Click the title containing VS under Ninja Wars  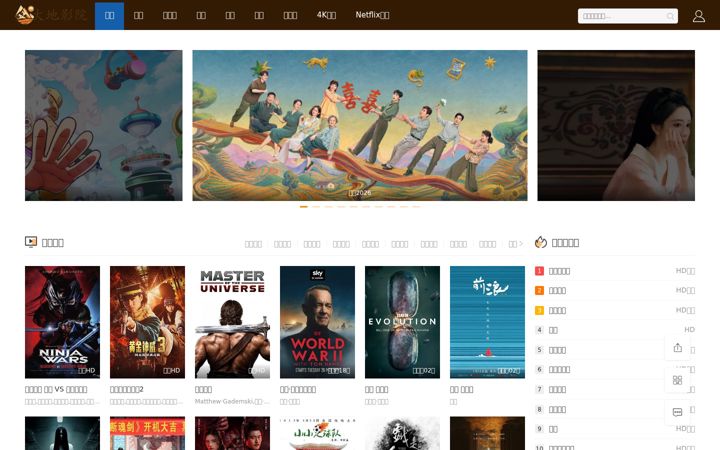pos(56,389)
